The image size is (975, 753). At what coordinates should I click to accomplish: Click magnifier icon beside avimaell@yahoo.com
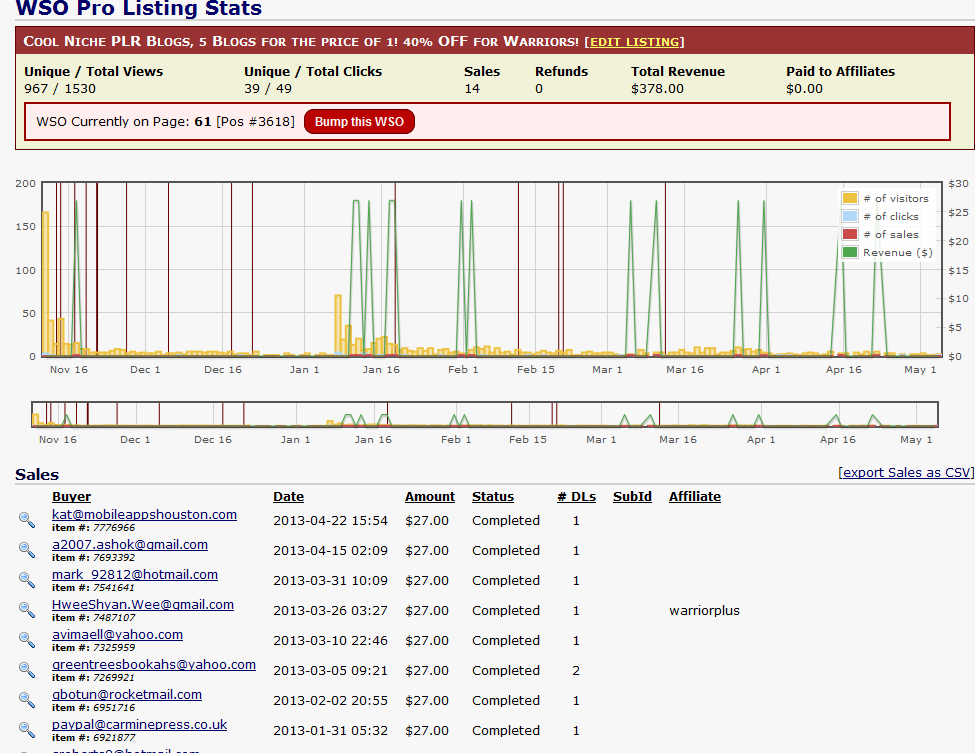[27, 640]
